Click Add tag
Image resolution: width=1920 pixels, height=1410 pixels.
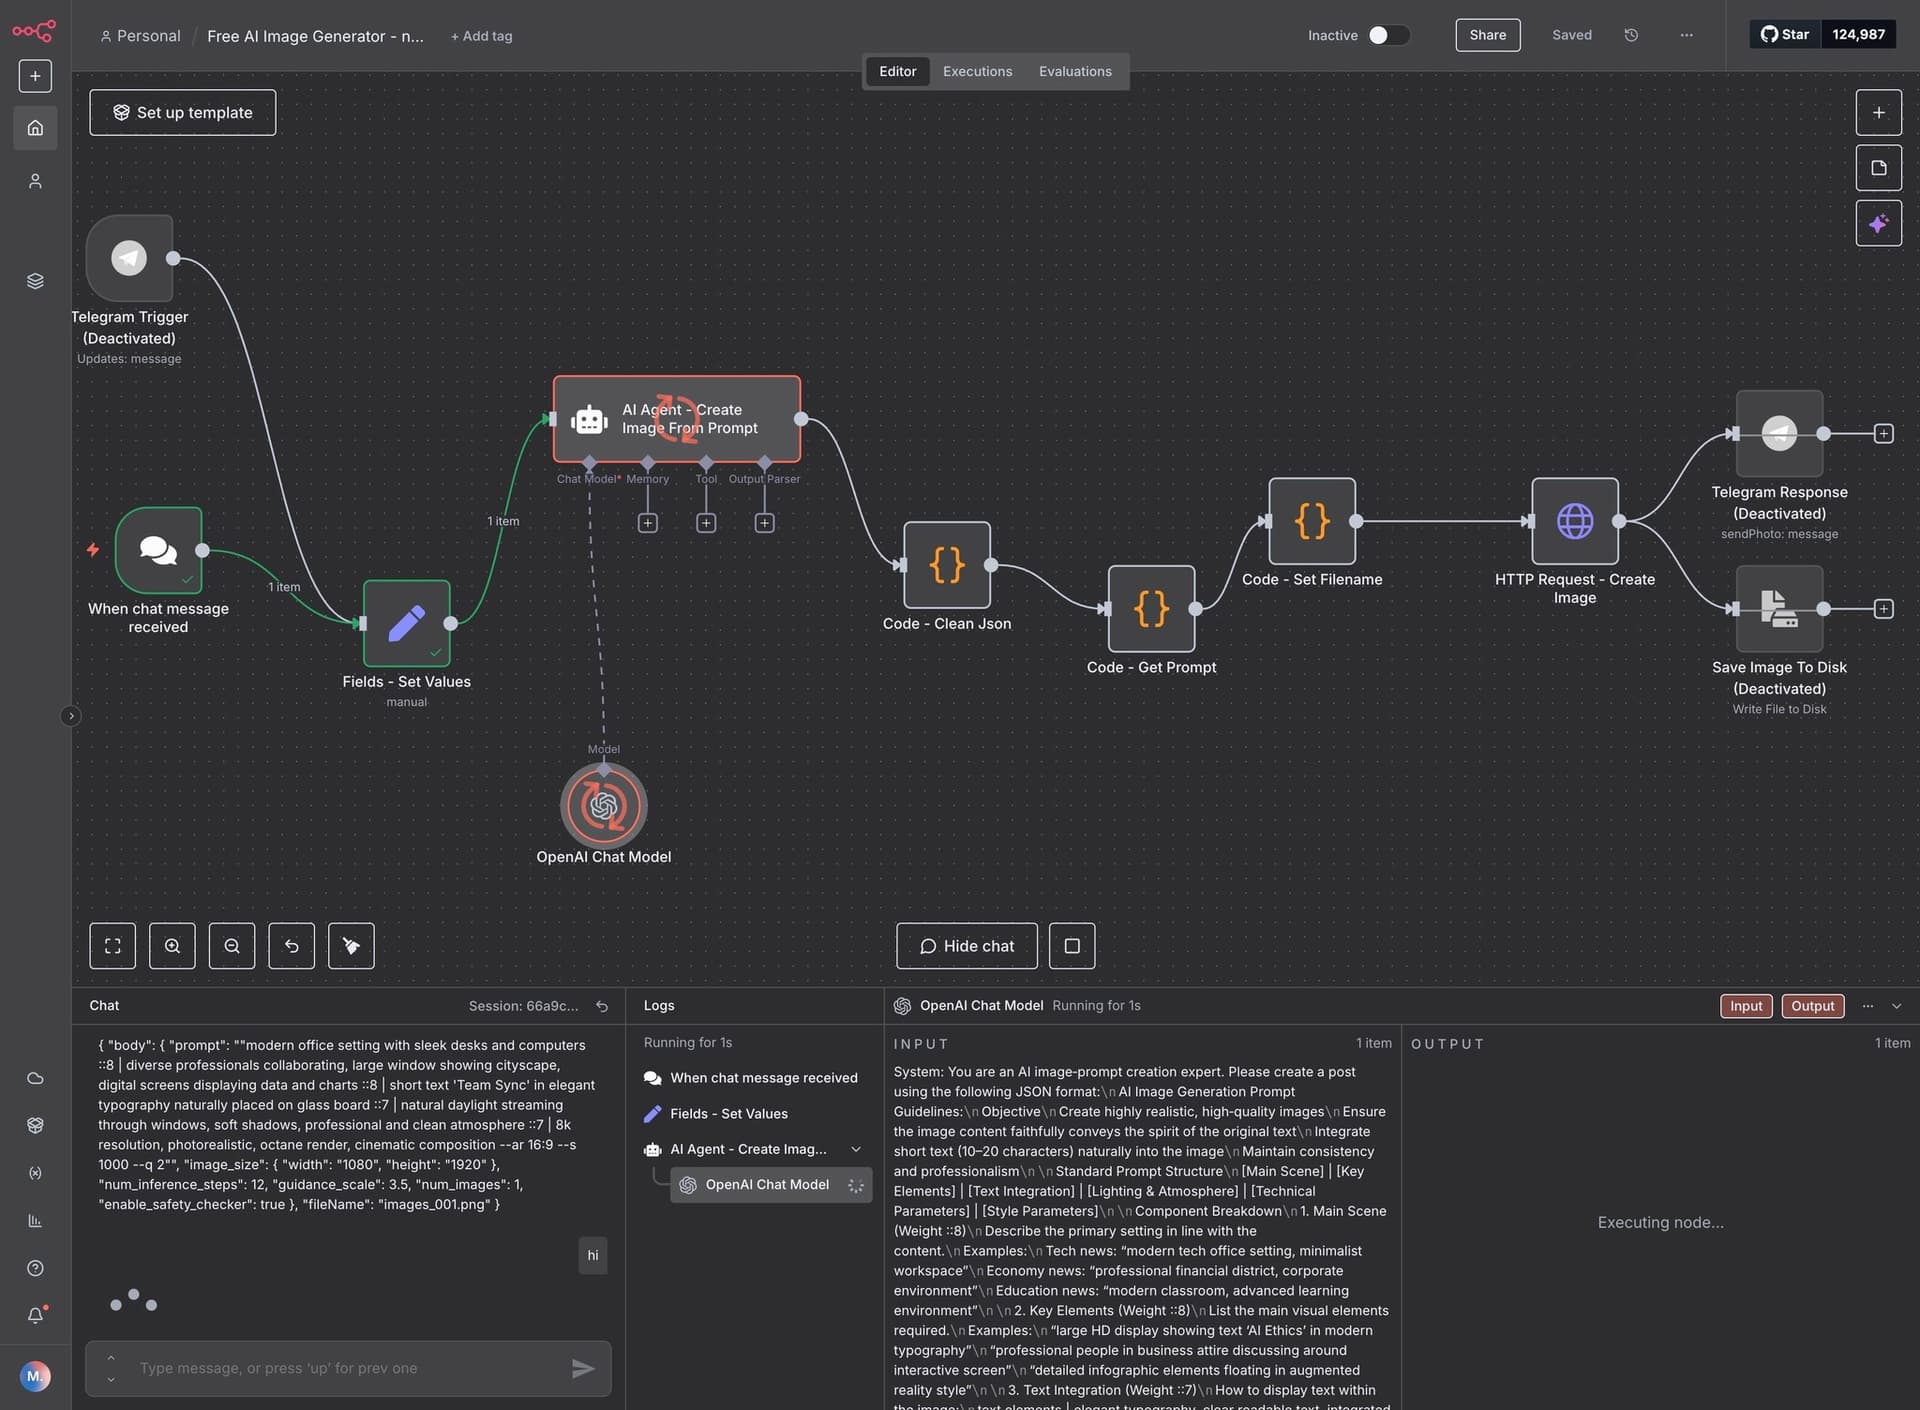(x=481, y=36)
